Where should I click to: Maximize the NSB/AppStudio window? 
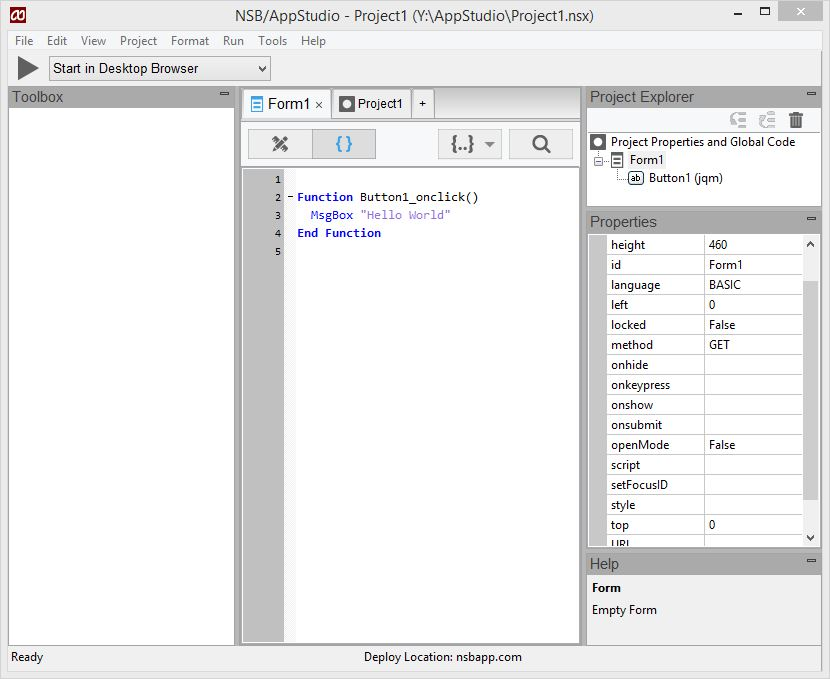(765, 12)
